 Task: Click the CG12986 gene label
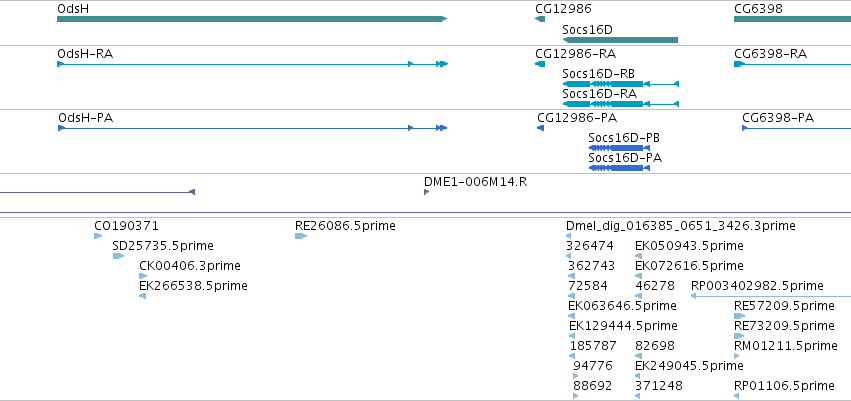click(563, 9)
